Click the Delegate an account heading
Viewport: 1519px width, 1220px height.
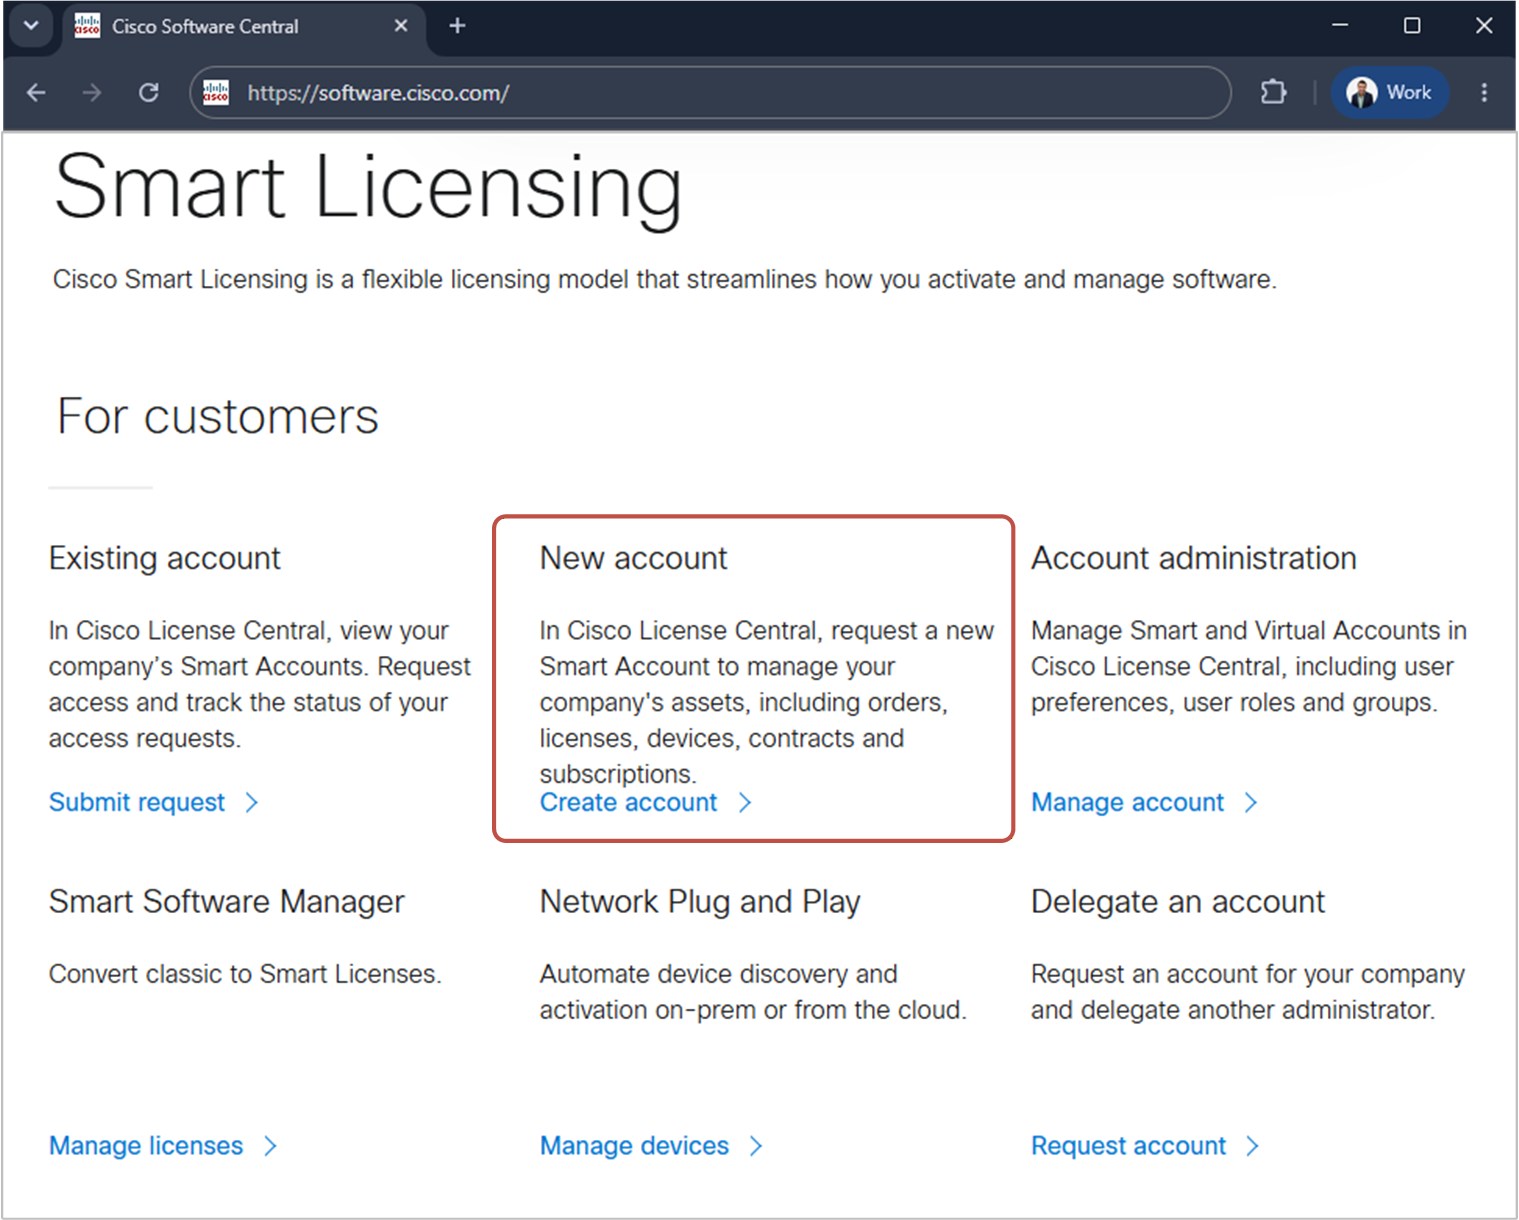[x=1178, y=902]
